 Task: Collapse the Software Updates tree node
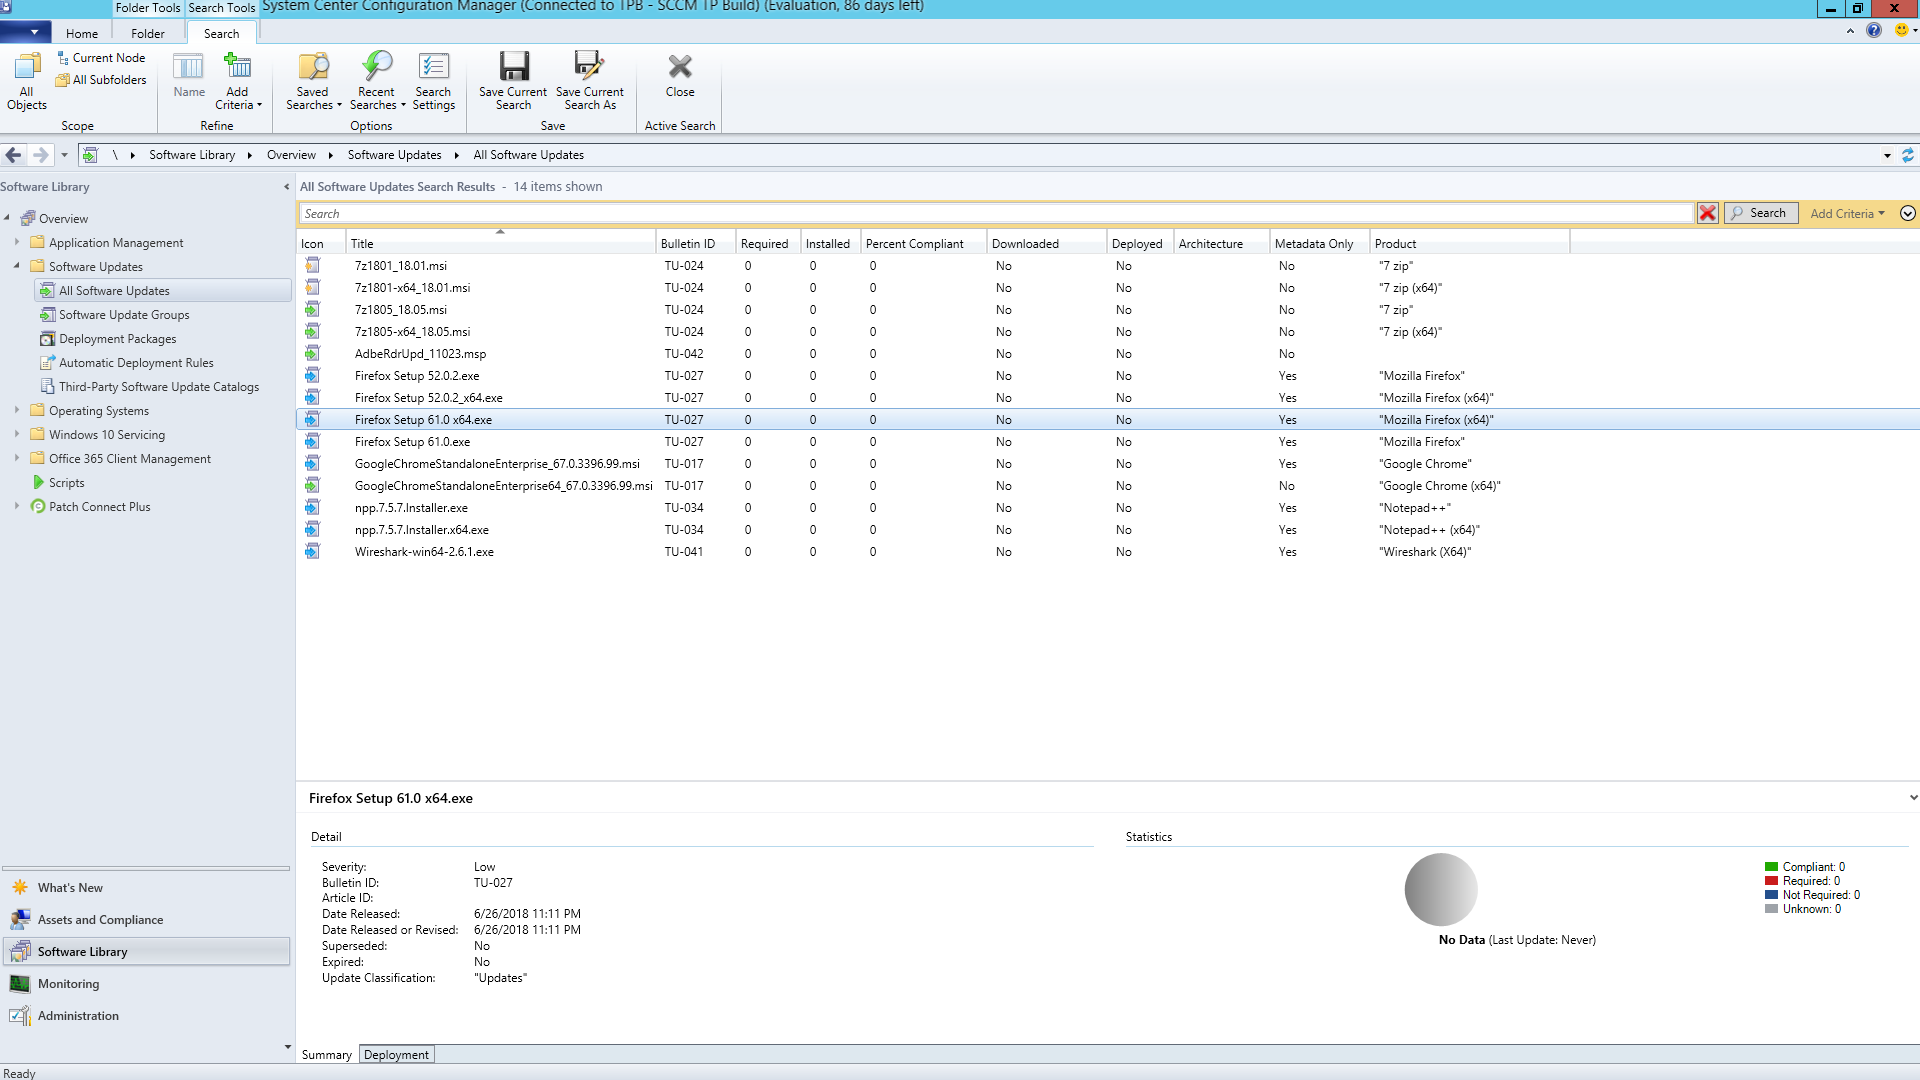17,266
